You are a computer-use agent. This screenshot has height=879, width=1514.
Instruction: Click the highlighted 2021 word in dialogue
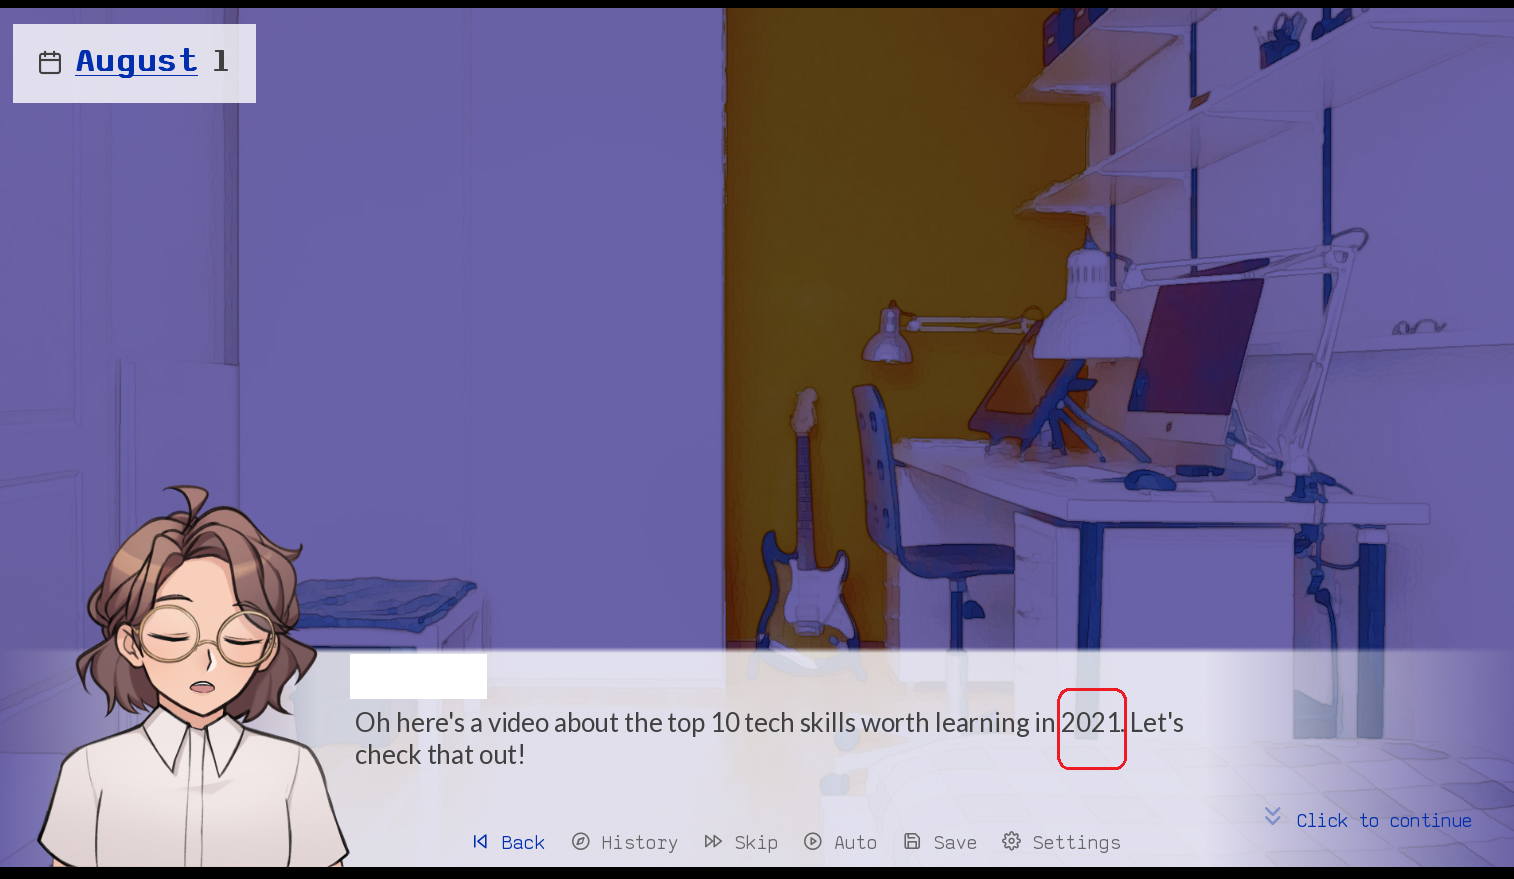[x=1092, y=723]
